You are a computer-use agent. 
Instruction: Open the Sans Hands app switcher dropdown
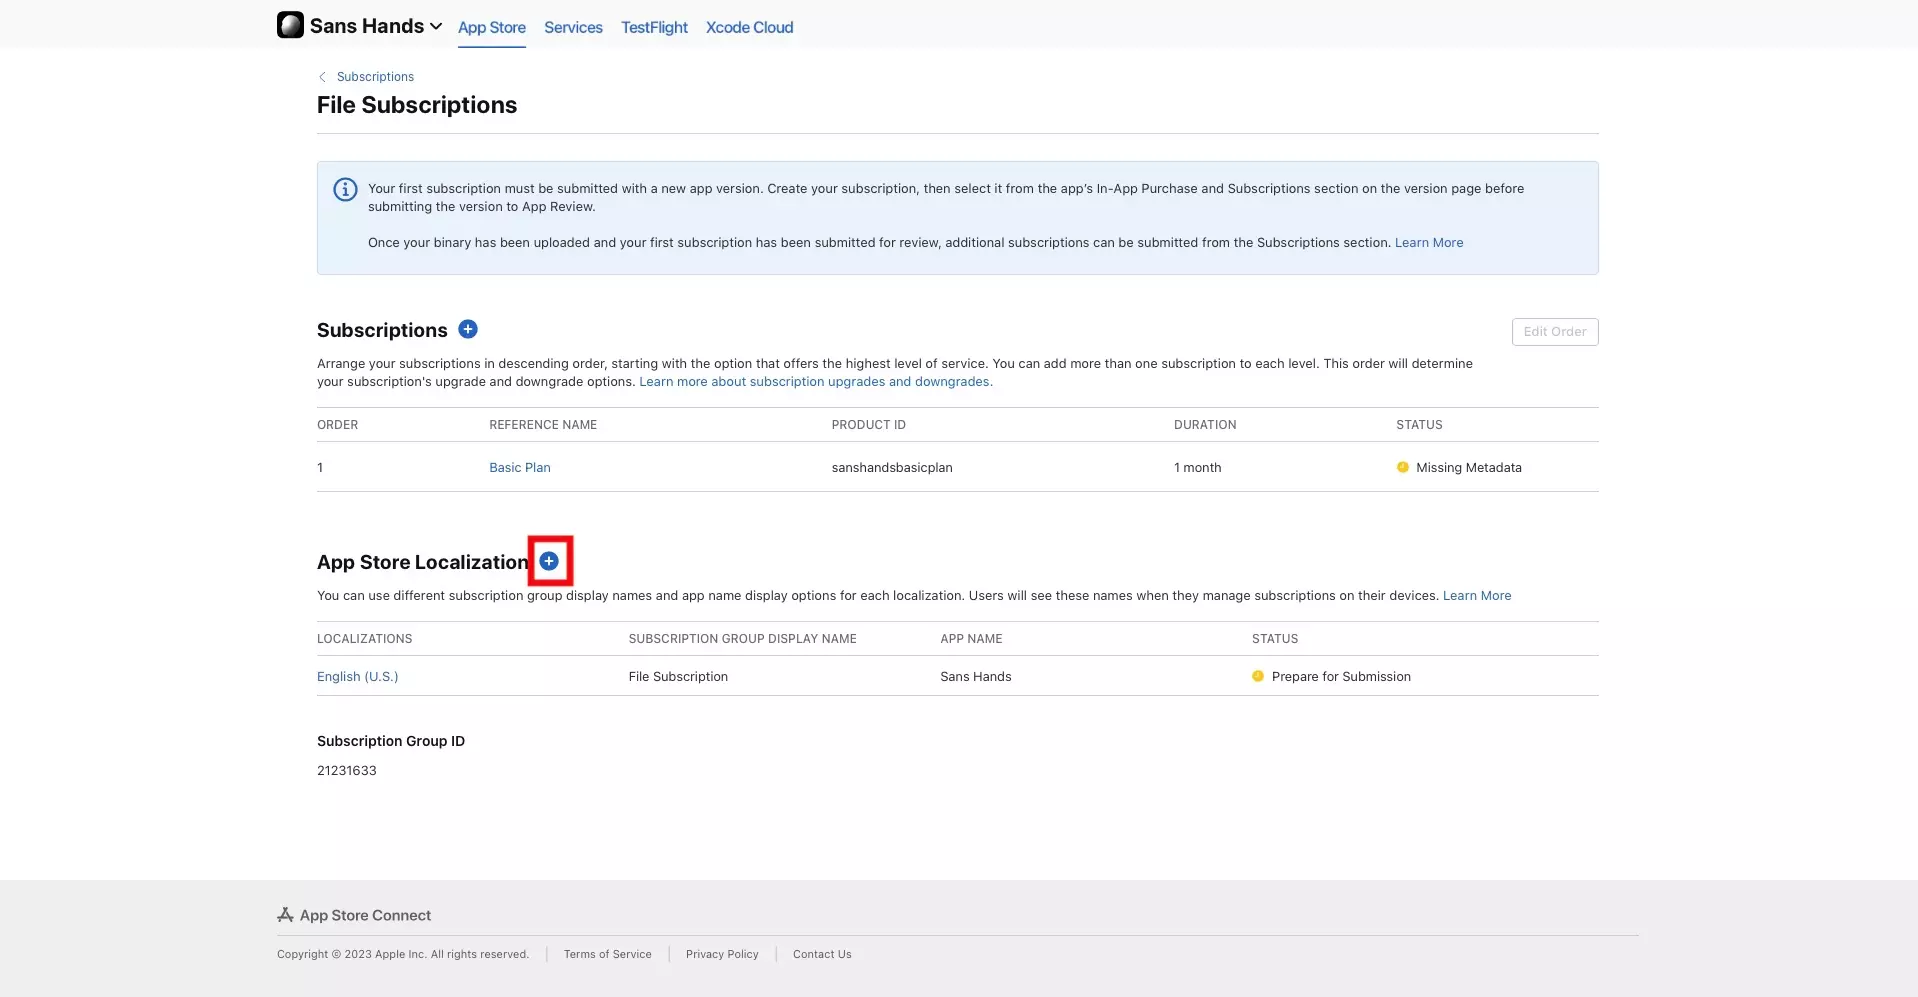[436, 25]
